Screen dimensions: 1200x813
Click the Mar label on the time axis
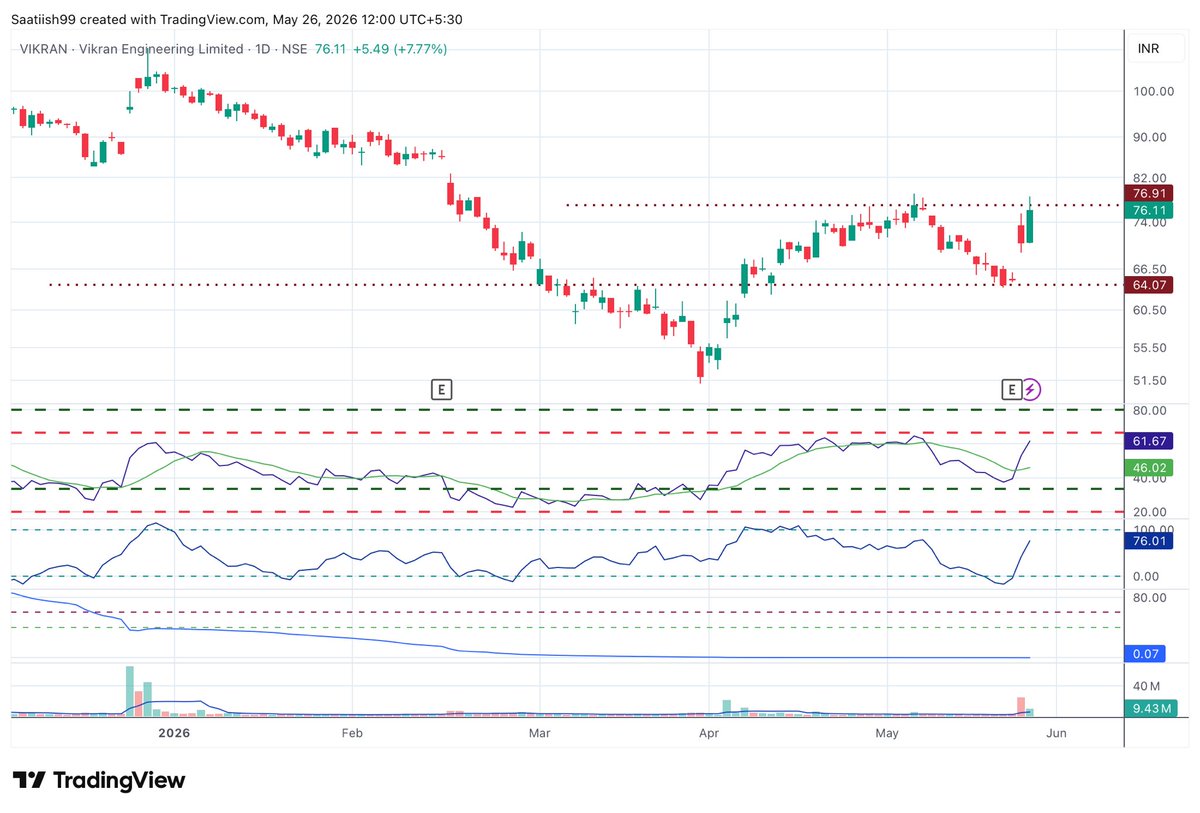539,733
